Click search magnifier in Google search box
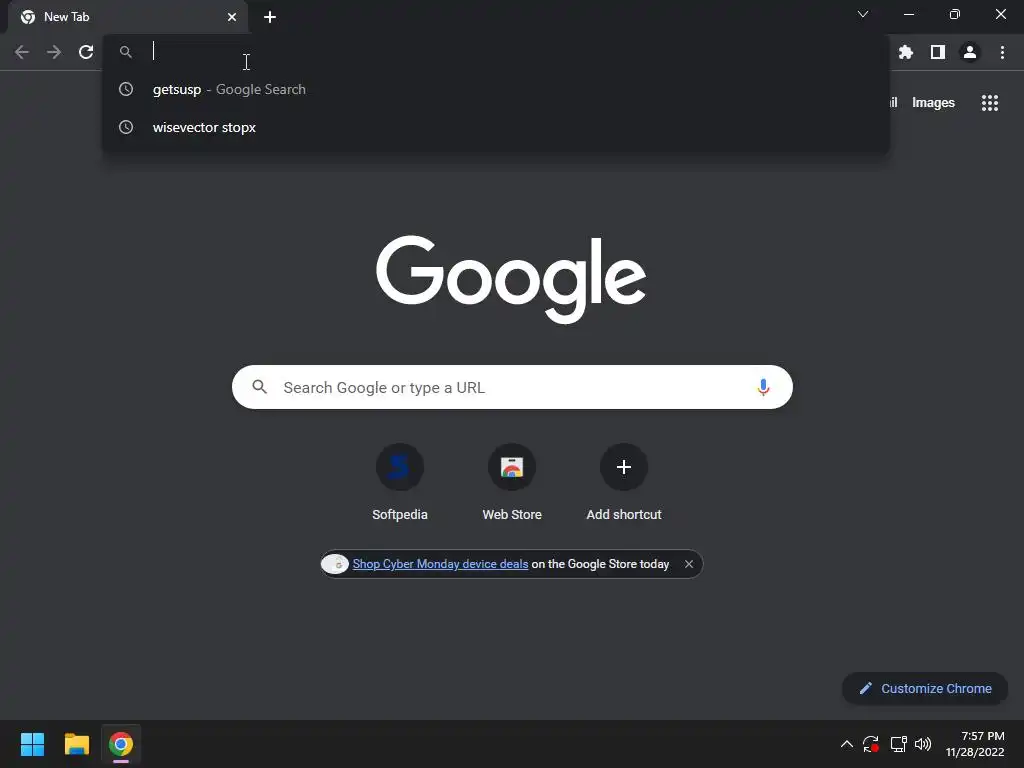The height and width of the screenshot is (768, 1024). pos(259,387)
